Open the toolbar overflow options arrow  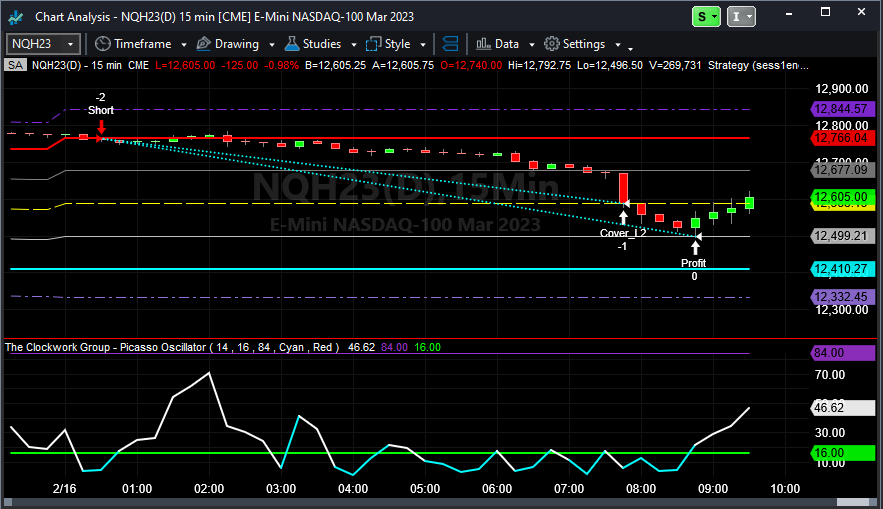[630, 48]
